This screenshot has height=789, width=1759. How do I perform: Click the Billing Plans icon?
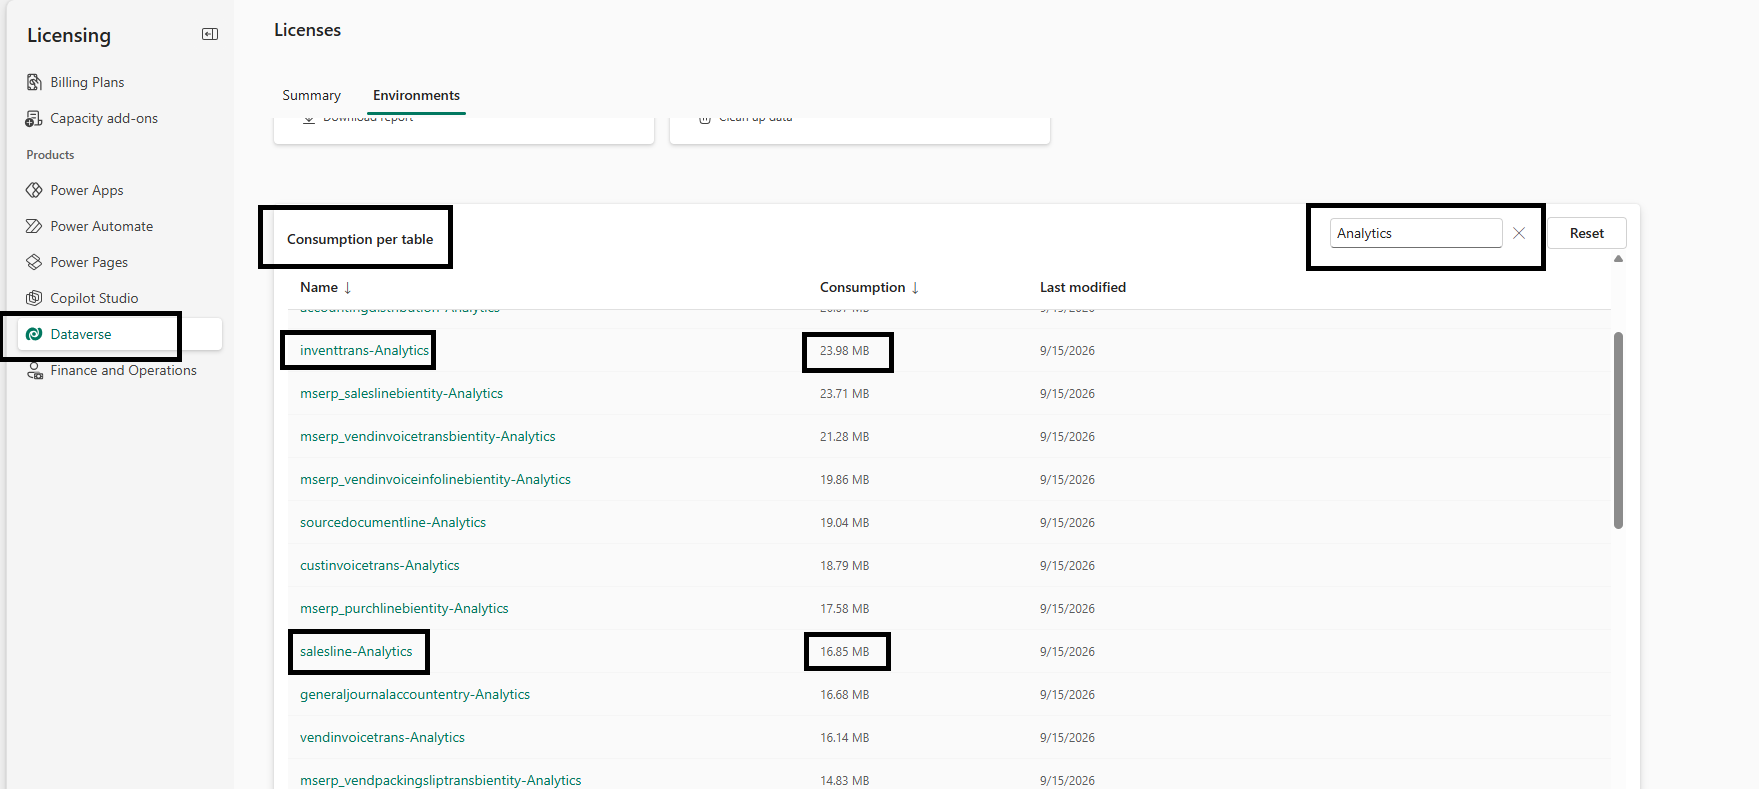[34, 82]
